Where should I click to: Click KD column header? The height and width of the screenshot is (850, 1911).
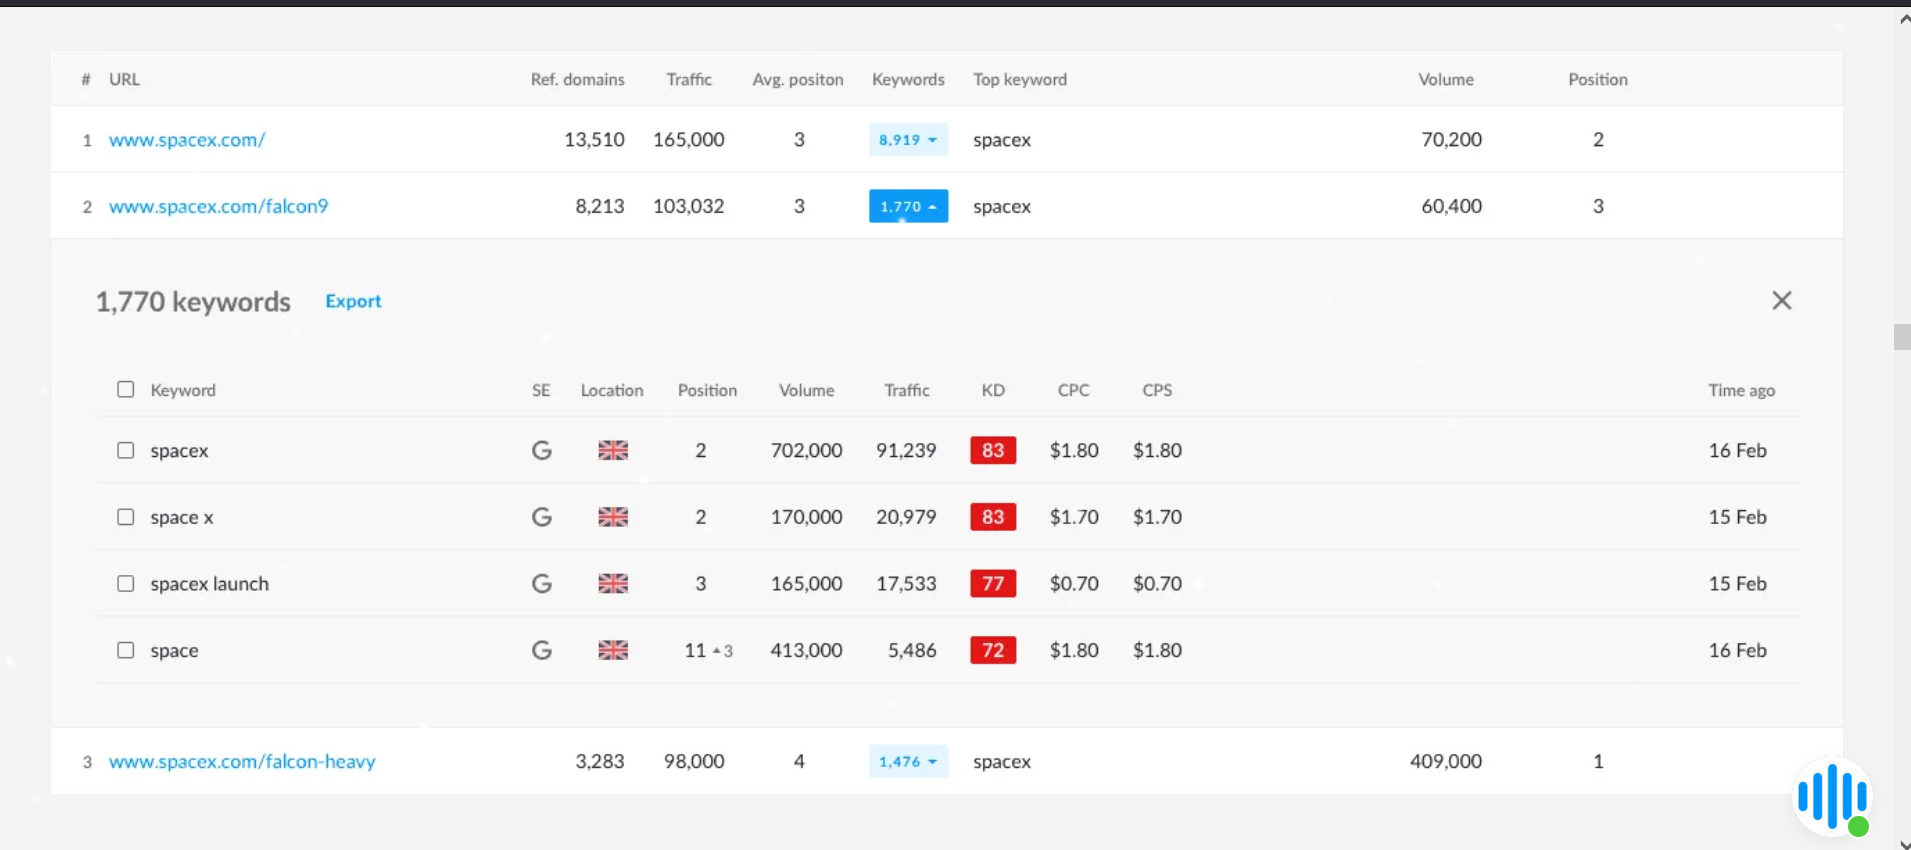click(993, 390)
